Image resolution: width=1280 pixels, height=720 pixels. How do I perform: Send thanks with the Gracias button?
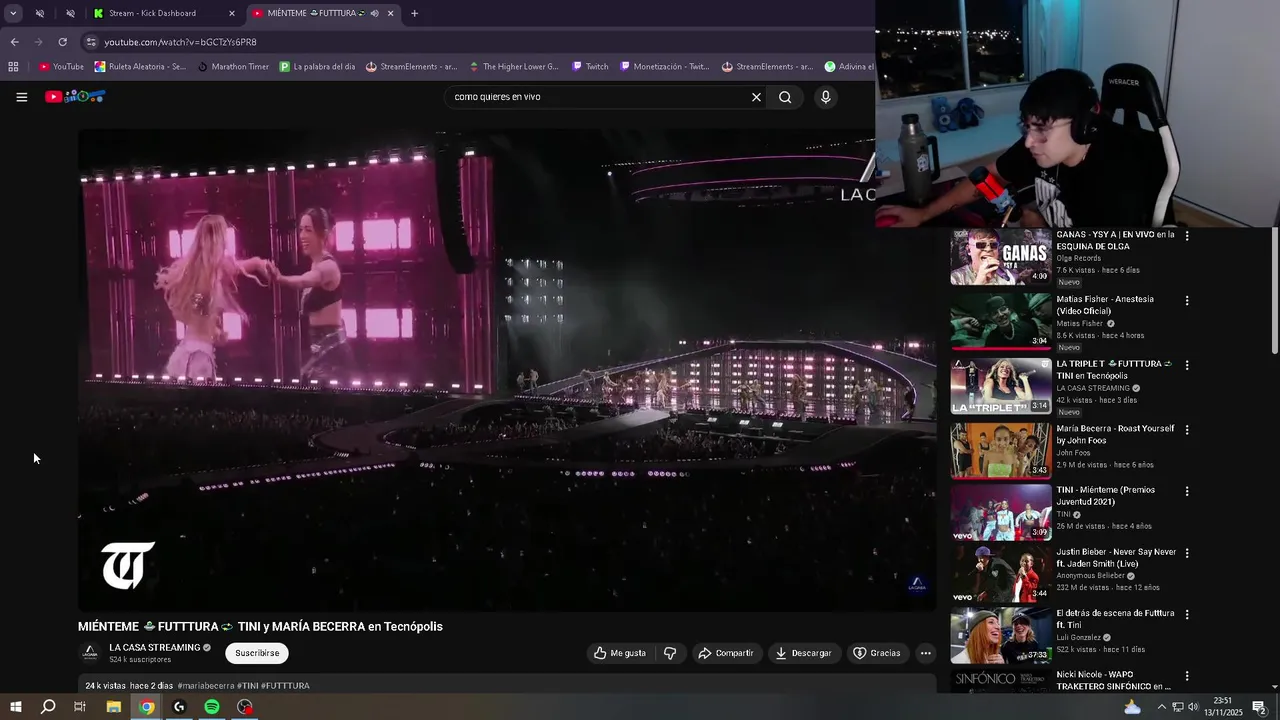click(876, 653)
